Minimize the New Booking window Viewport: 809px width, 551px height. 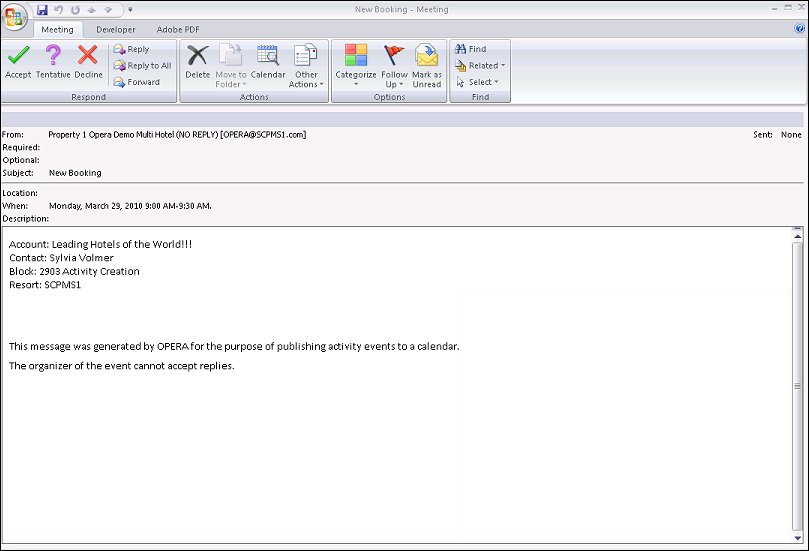(x=774, y=8)
